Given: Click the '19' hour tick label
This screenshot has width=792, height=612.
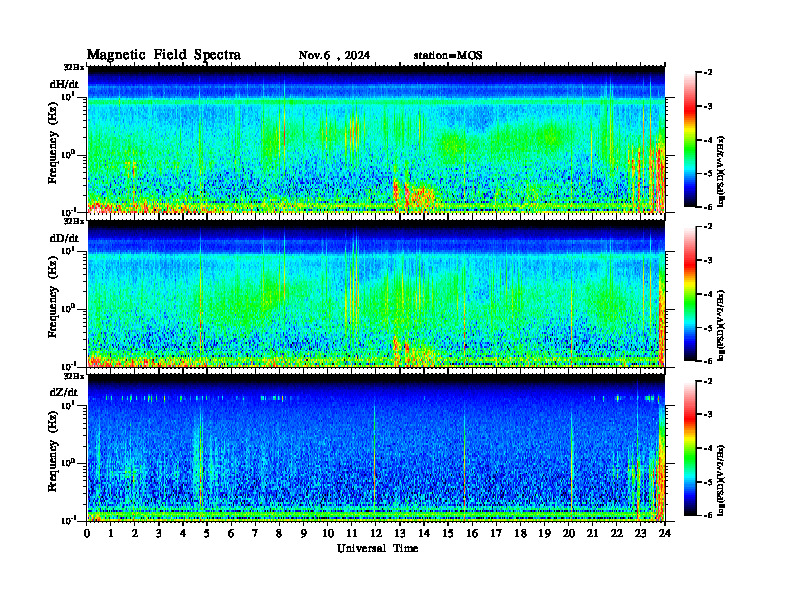Looking at the screenshot, I should pos(544,533).
